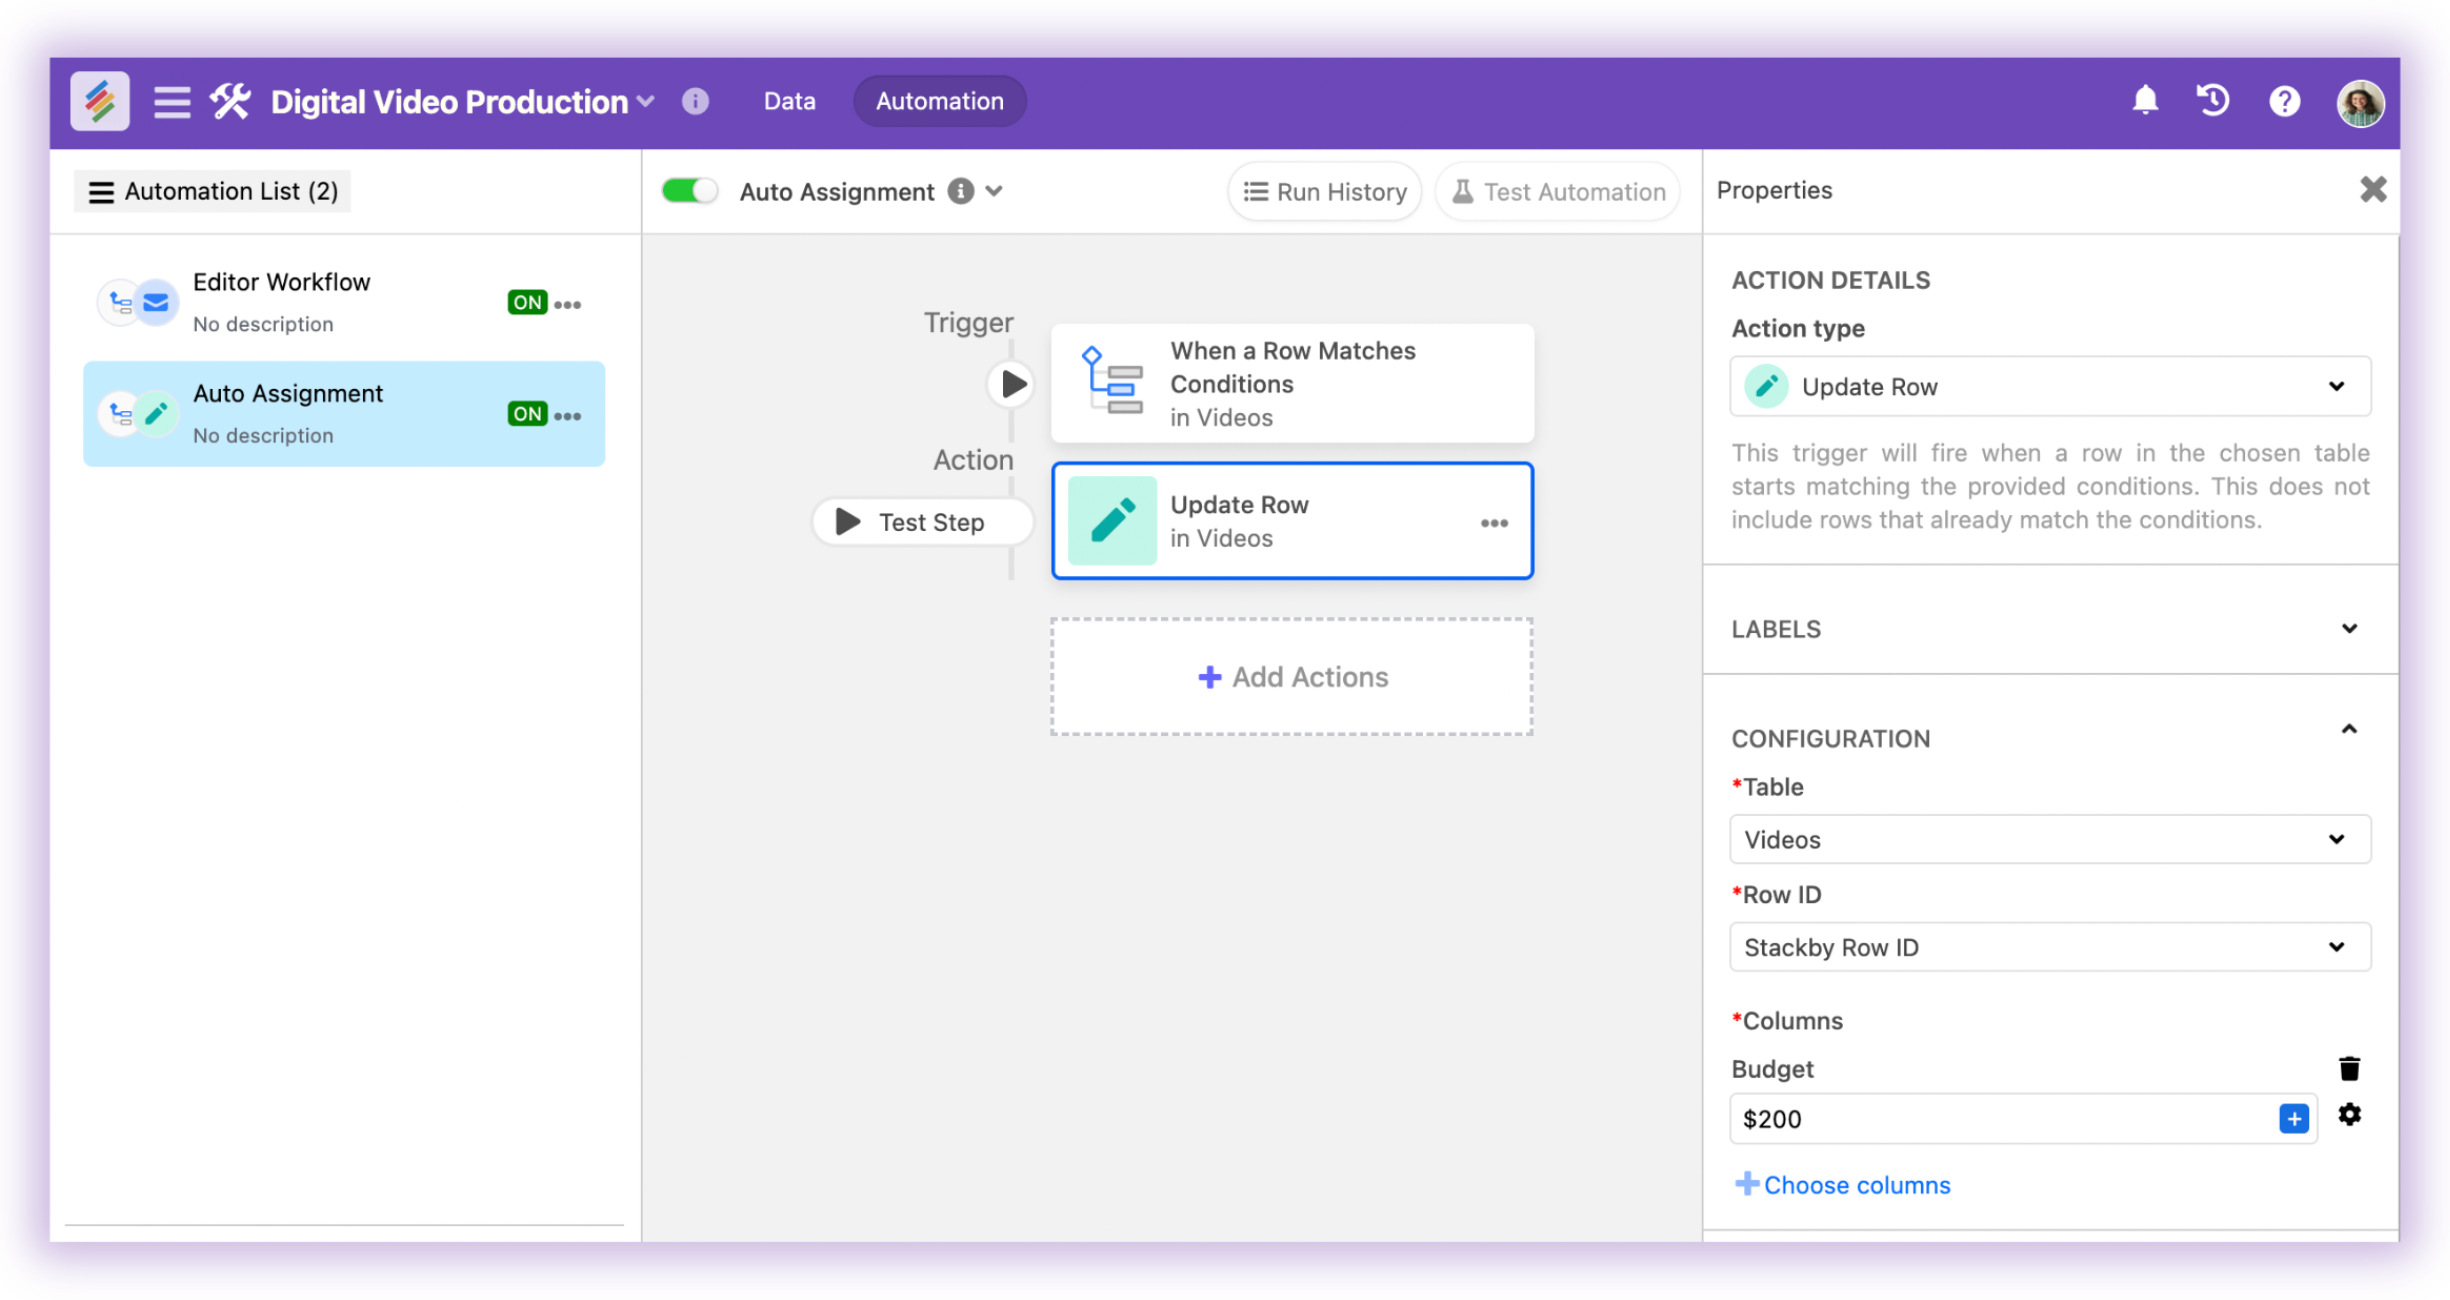Image resolution: width=2450 pixels, height=1300 pixels.
Task: Click the notifications bell icon
Action: tap(2144, 101)
